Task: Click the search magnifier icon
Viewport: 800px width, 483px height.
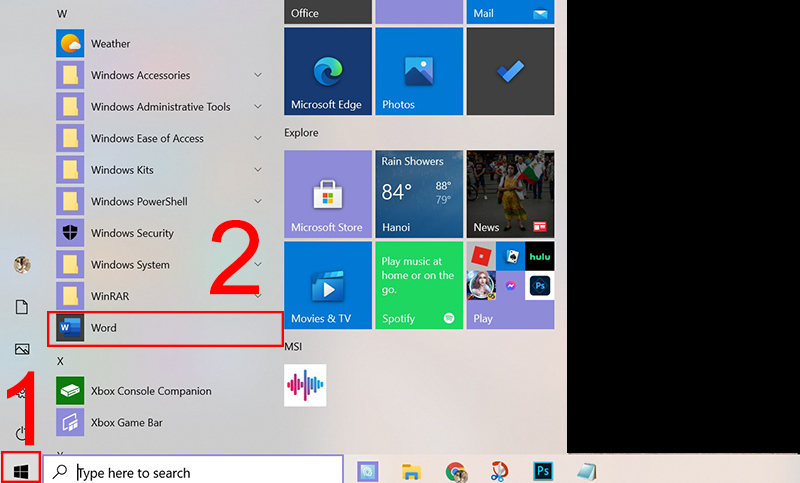Action: (x=60, y=471)
